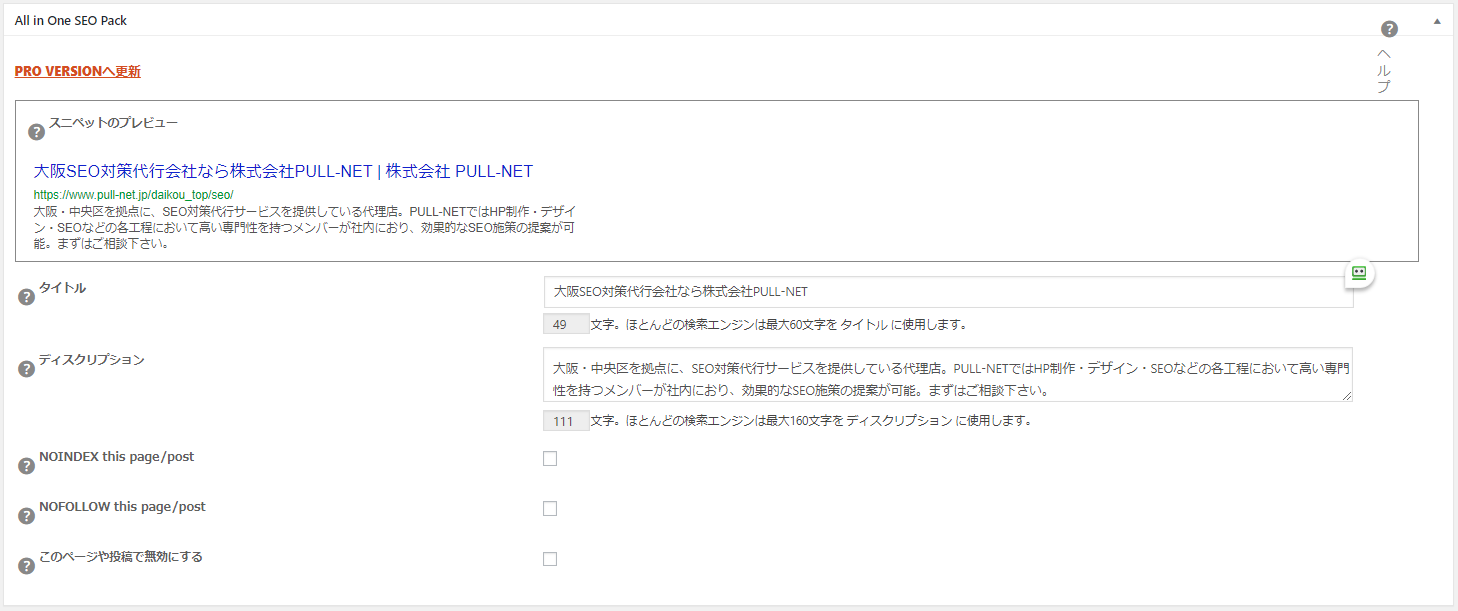
Task: Click into the タイトル input field
Action: [948, 292]
